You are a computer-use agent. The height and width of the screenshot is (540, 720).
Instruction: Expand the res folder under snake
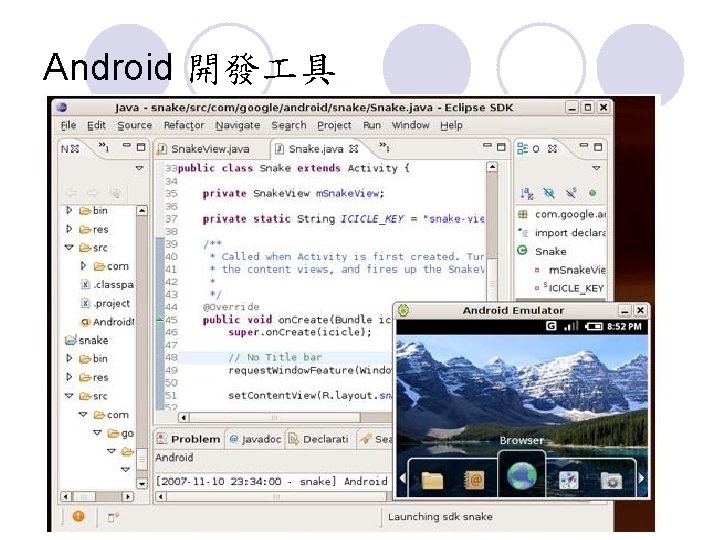click(x=69, y=377)
